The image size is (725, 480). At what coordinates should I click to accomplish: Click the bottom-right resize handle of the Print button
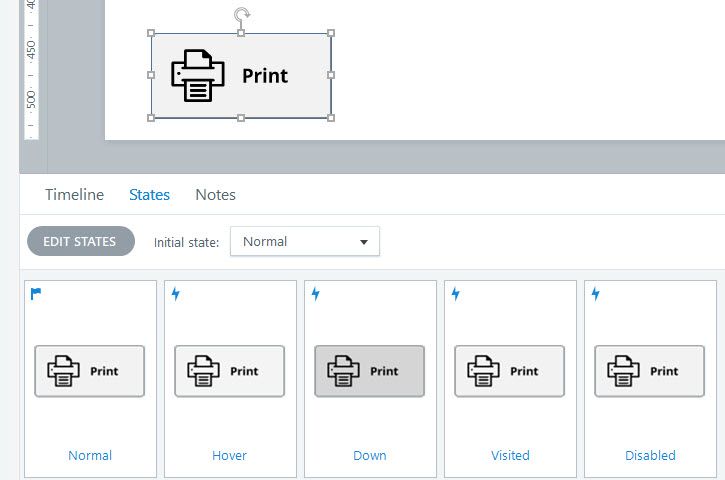331,118
